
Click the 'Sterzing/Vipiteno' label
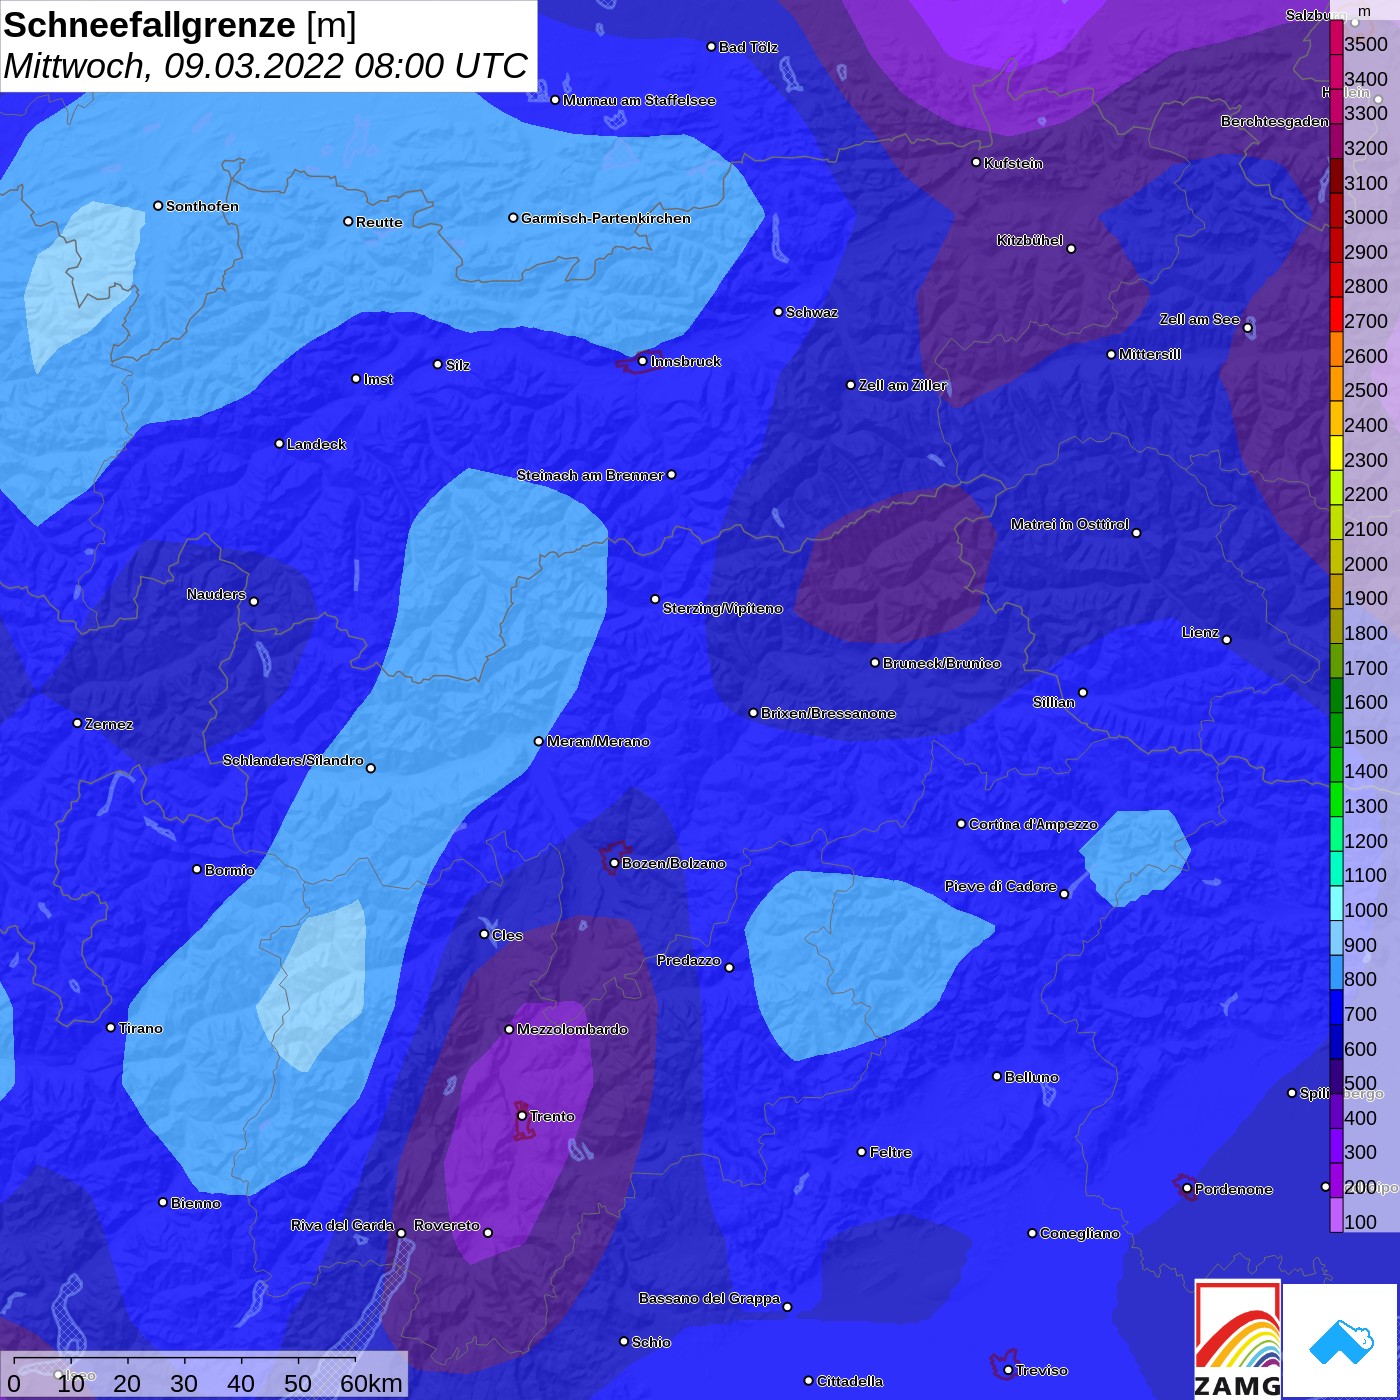click(723, 608)
